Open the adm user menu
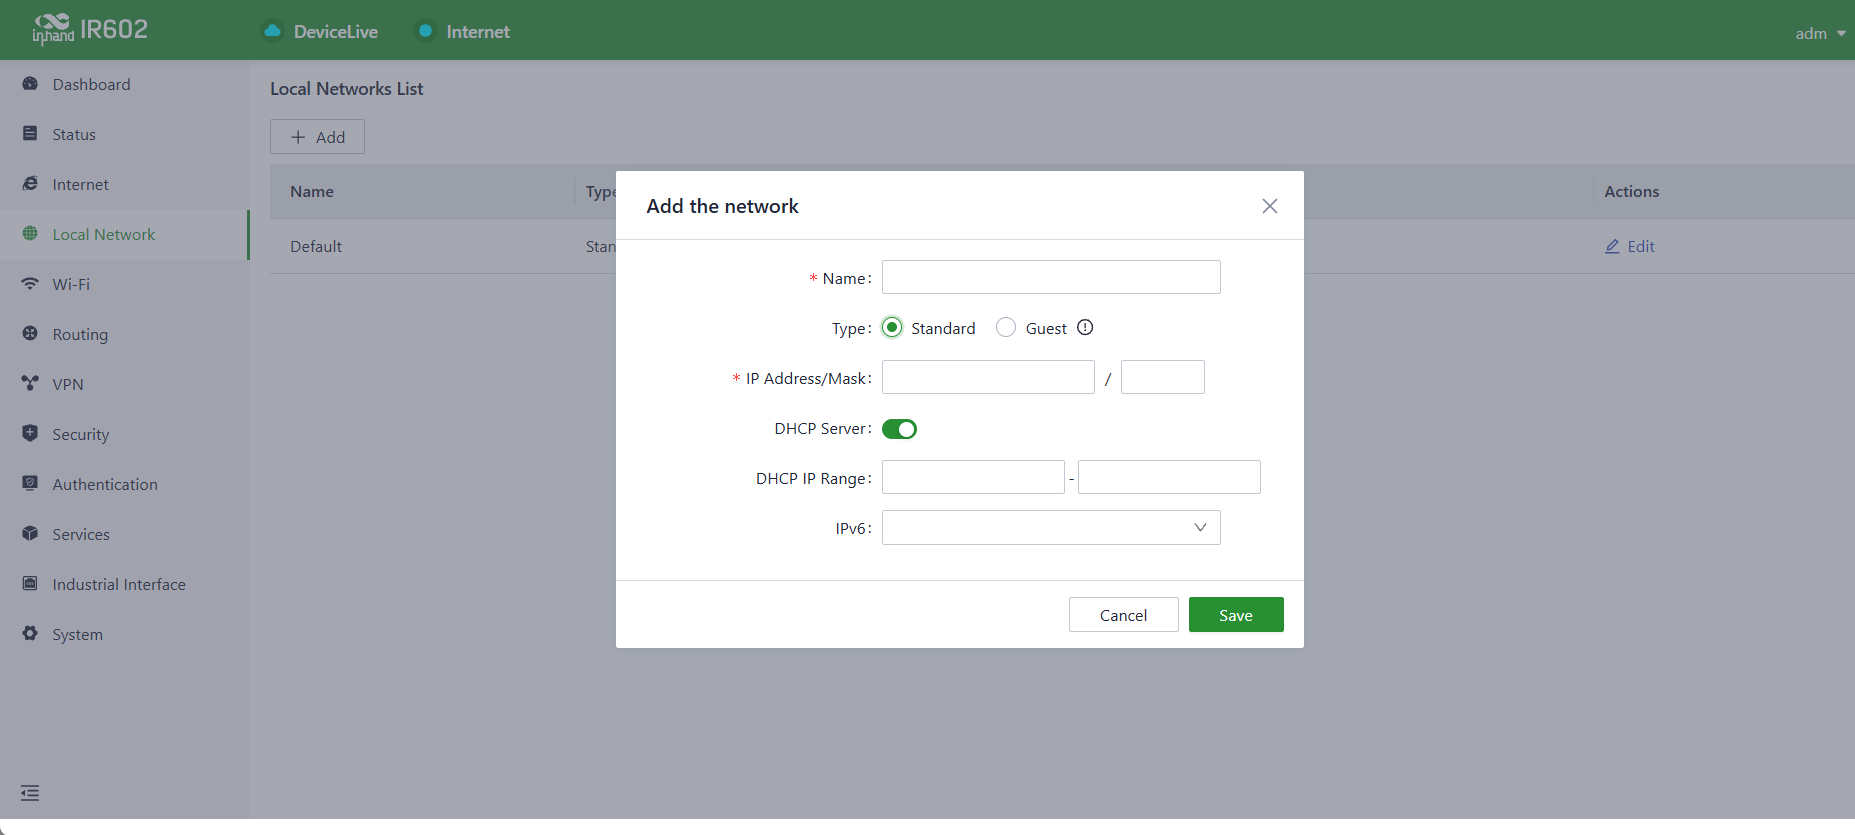The width and height of the screenshot is (1855, 835). [x=1820, y=33]
